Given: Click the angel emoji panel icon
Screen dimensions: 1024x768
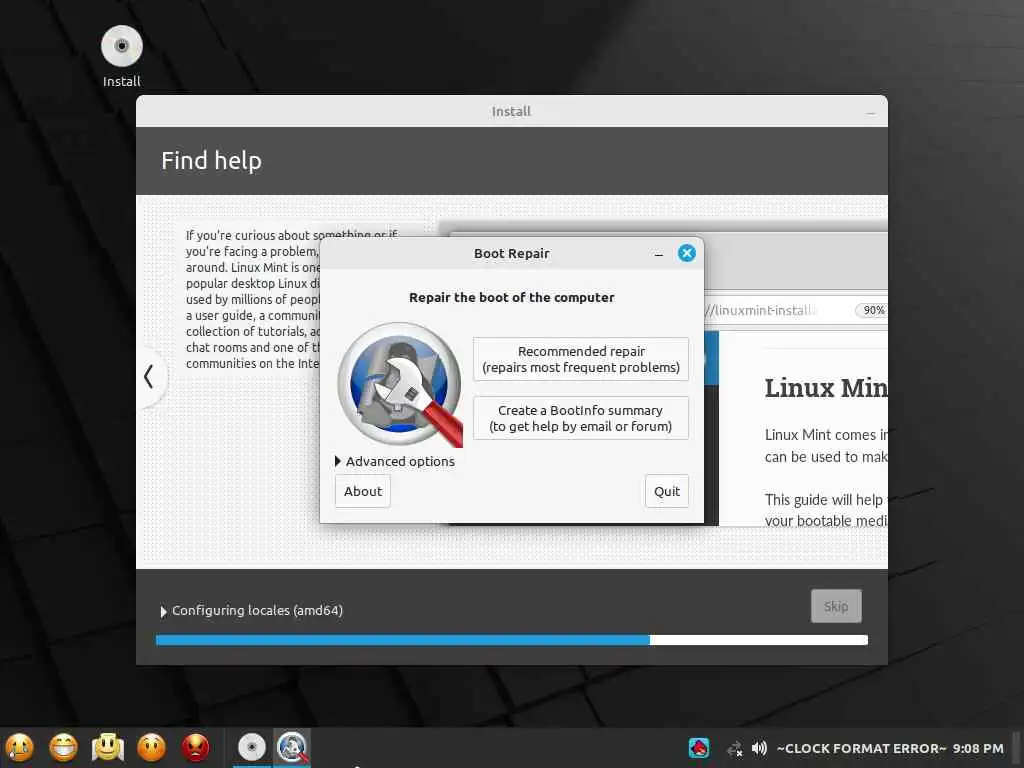Looking at the screenshot, I should tap(108, 747).
